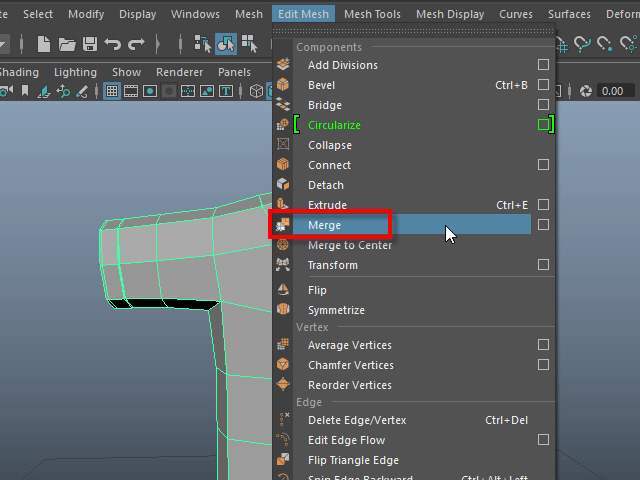Expand the viewport Renderer menu

click(x=180, y=72)
